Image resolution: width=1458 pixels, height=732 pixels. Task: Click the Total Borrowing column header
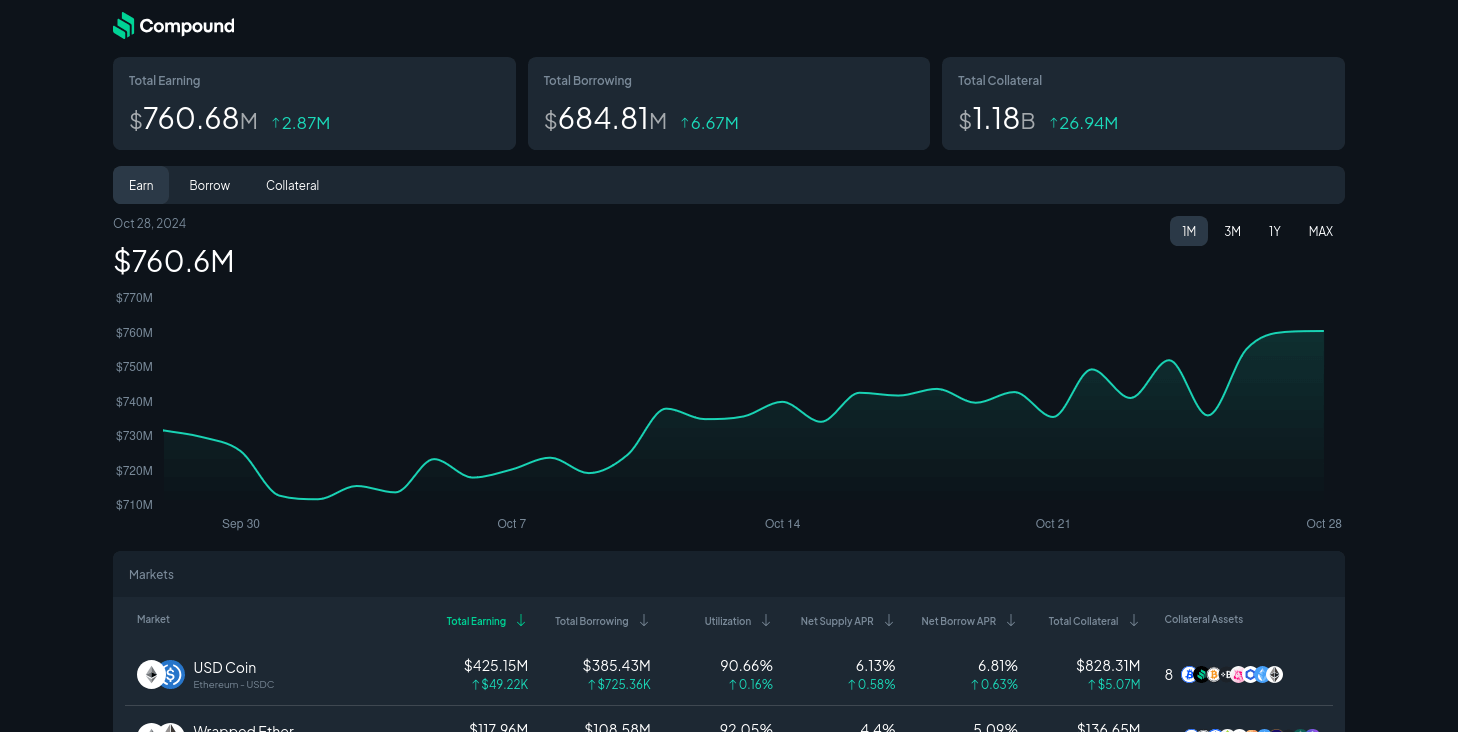(592, 621)
